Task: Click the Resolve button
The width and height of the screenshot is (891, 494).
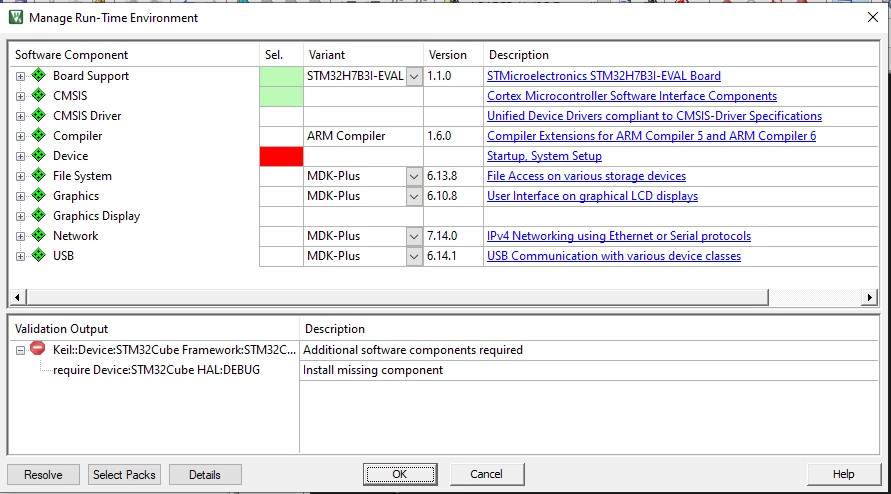Action: 43,474
